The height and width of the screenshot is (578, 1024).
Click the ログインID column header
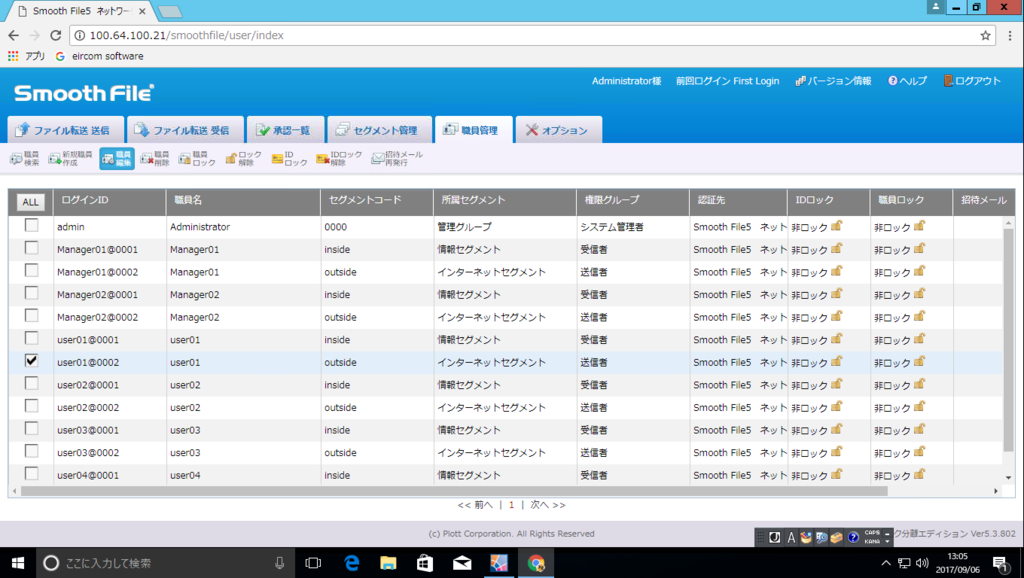[110, 200]
